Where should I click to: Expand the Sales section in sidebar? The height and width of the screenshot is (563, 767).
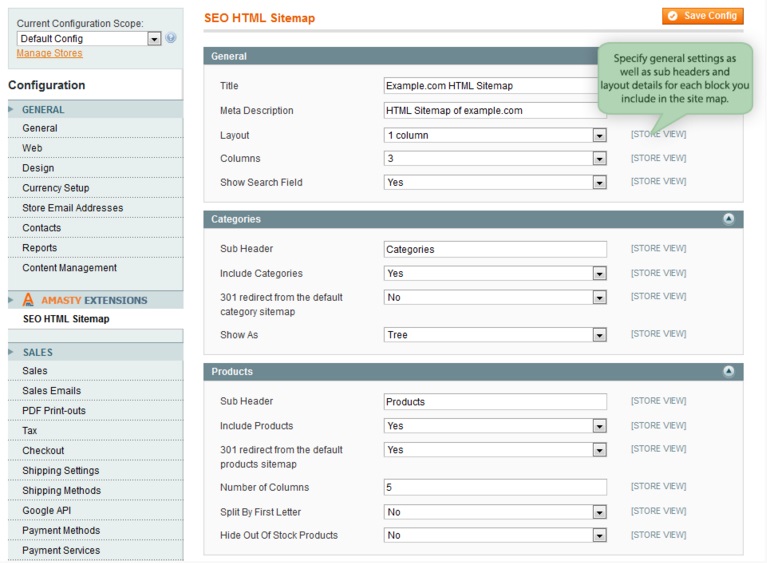38,352
